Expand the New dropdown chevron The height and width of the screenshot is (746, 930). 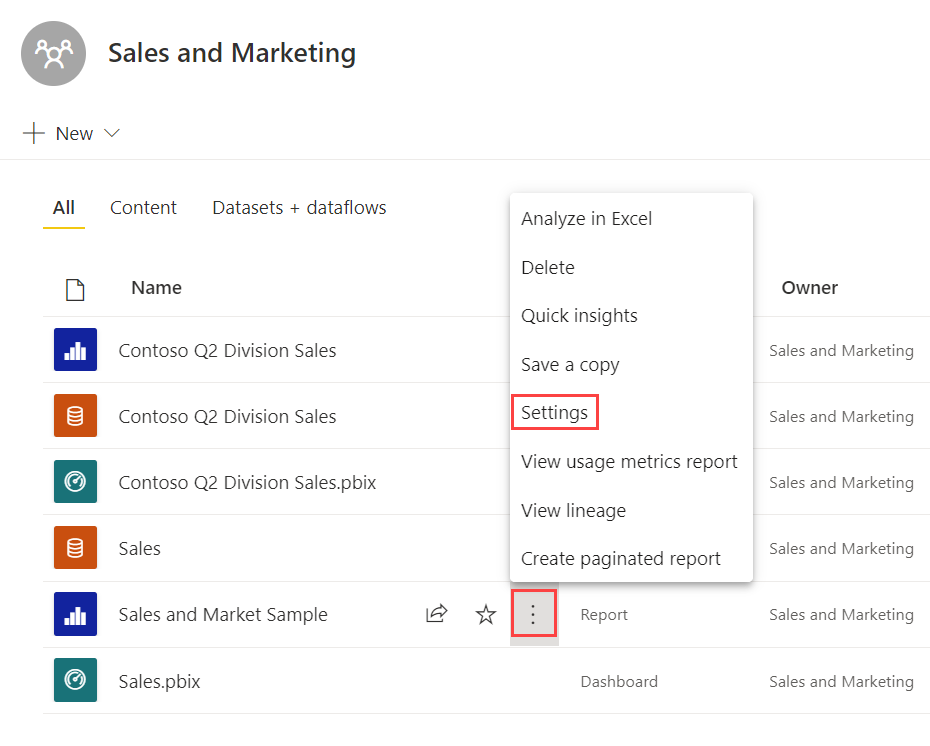point(112,134)
